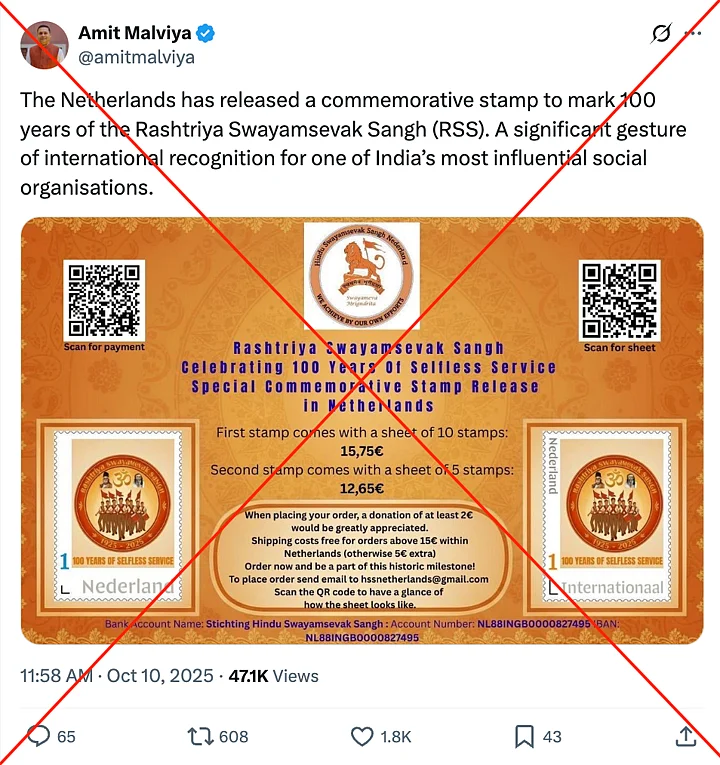Open the reply comment icon
Image resolution: width=720 pixels, height=765 pixels.
click(x=39, y=736)
